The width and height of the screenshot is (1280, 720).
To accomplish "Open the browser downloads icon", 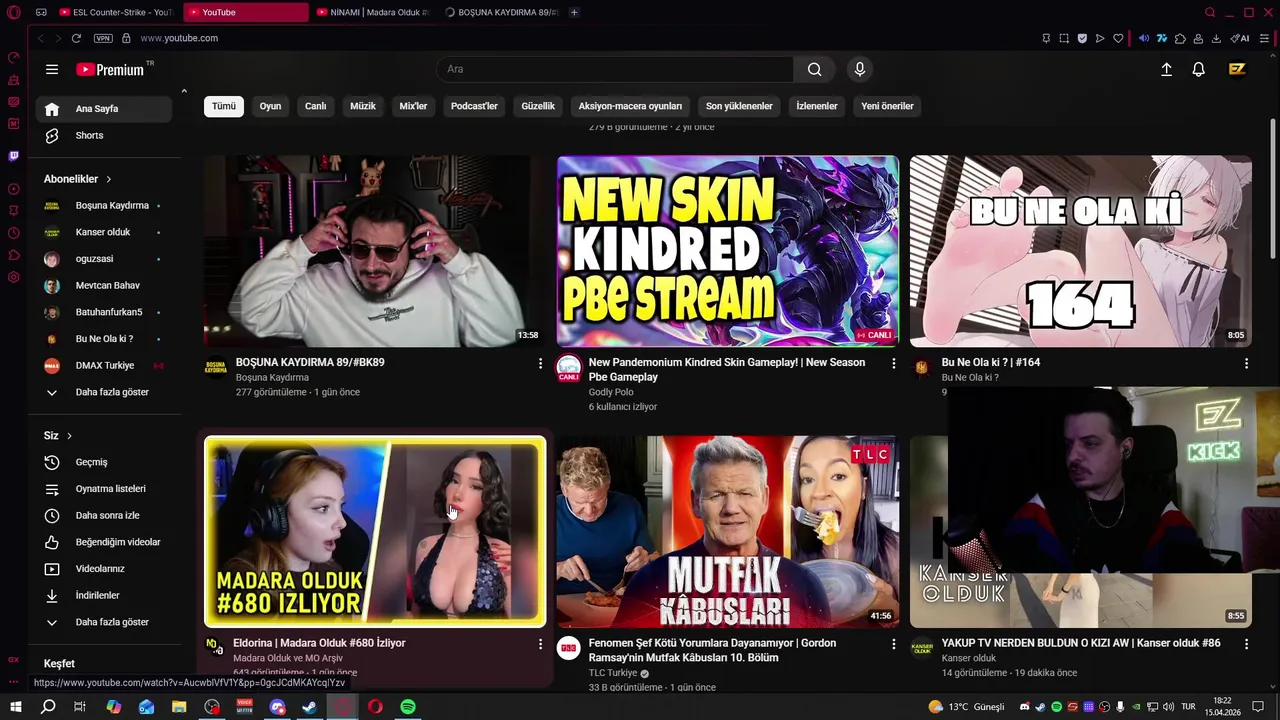I will [1216, 38].
